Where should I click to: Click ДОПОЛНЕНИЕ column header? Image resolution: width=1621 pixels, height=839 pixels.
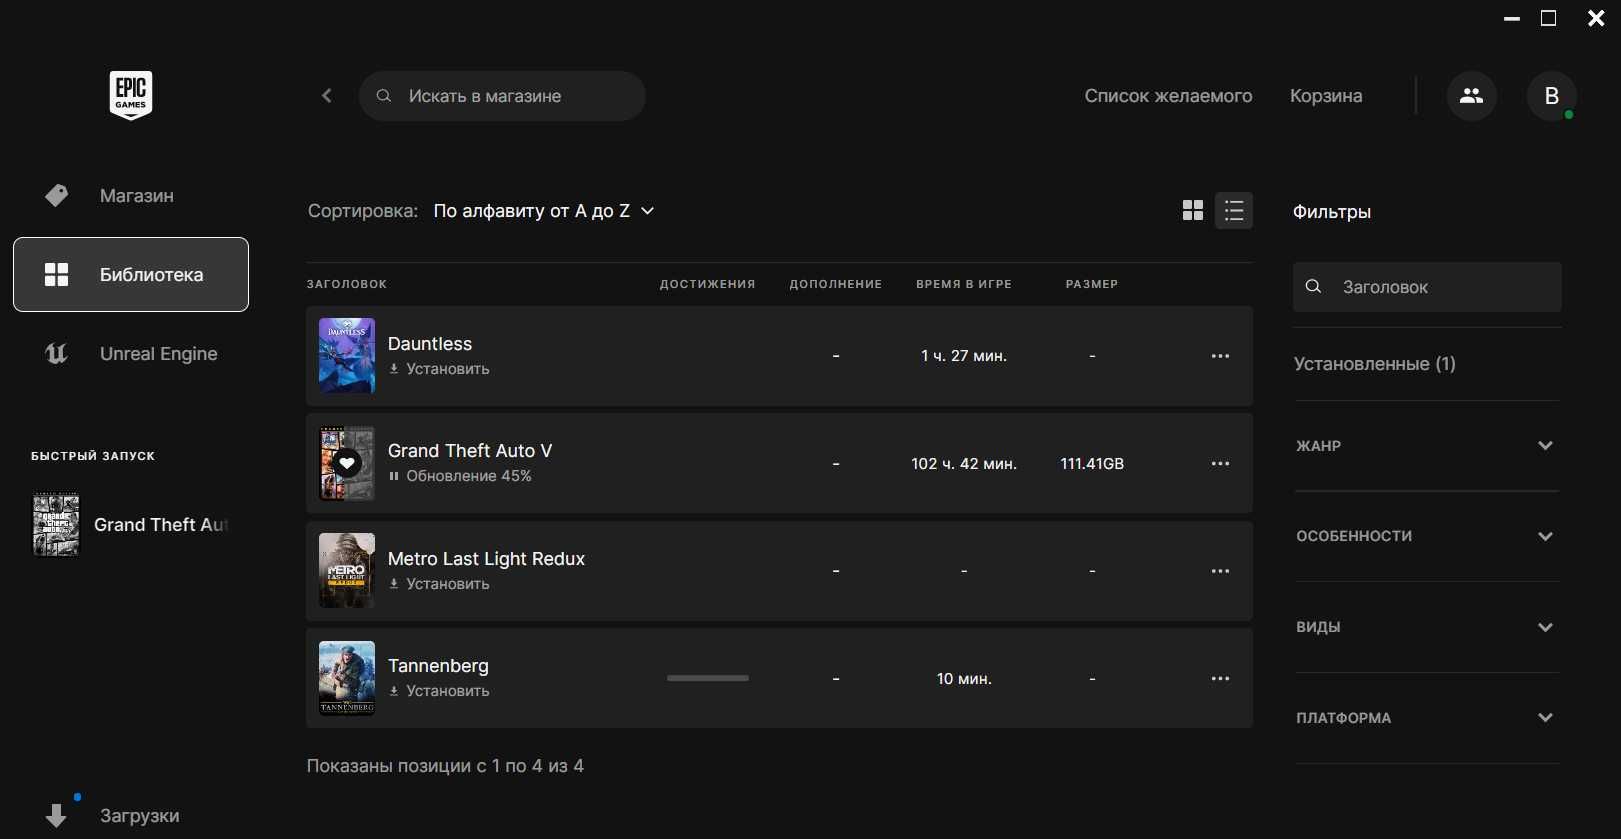[x=836, y=284]
